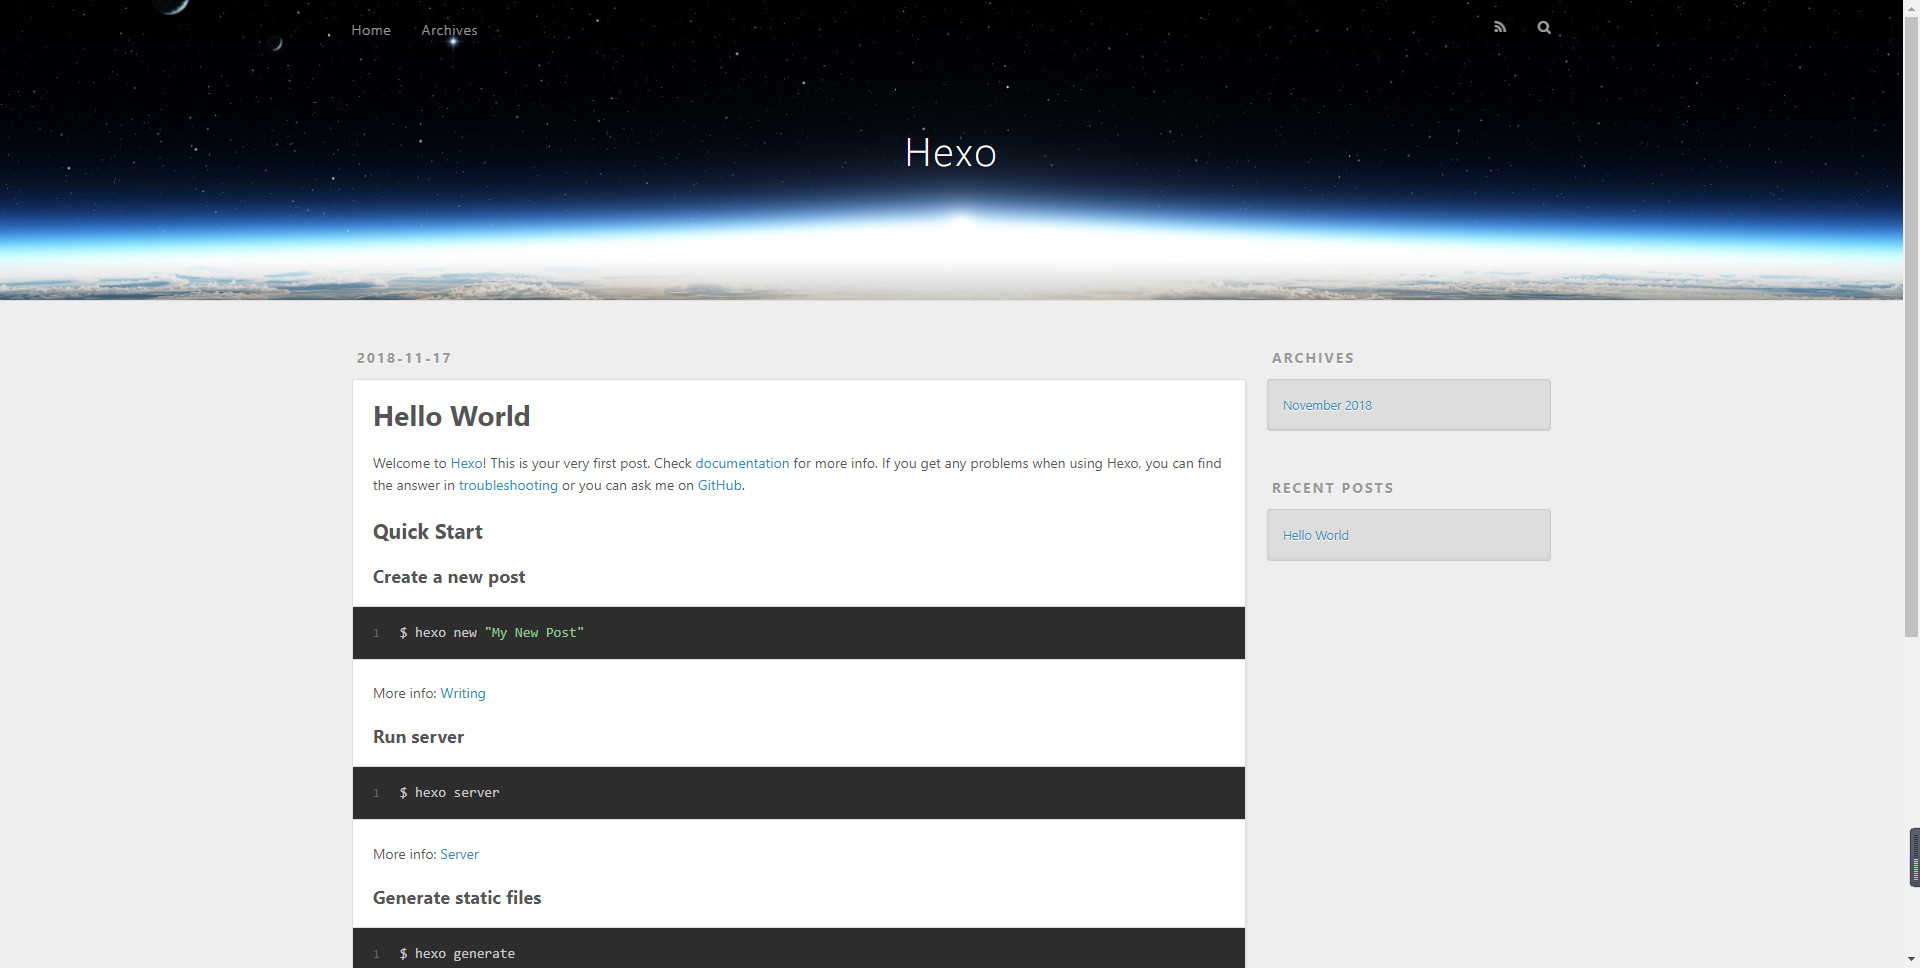Click the search magnifier icon
The image size is (1920, 968).
pos(1544,27)
